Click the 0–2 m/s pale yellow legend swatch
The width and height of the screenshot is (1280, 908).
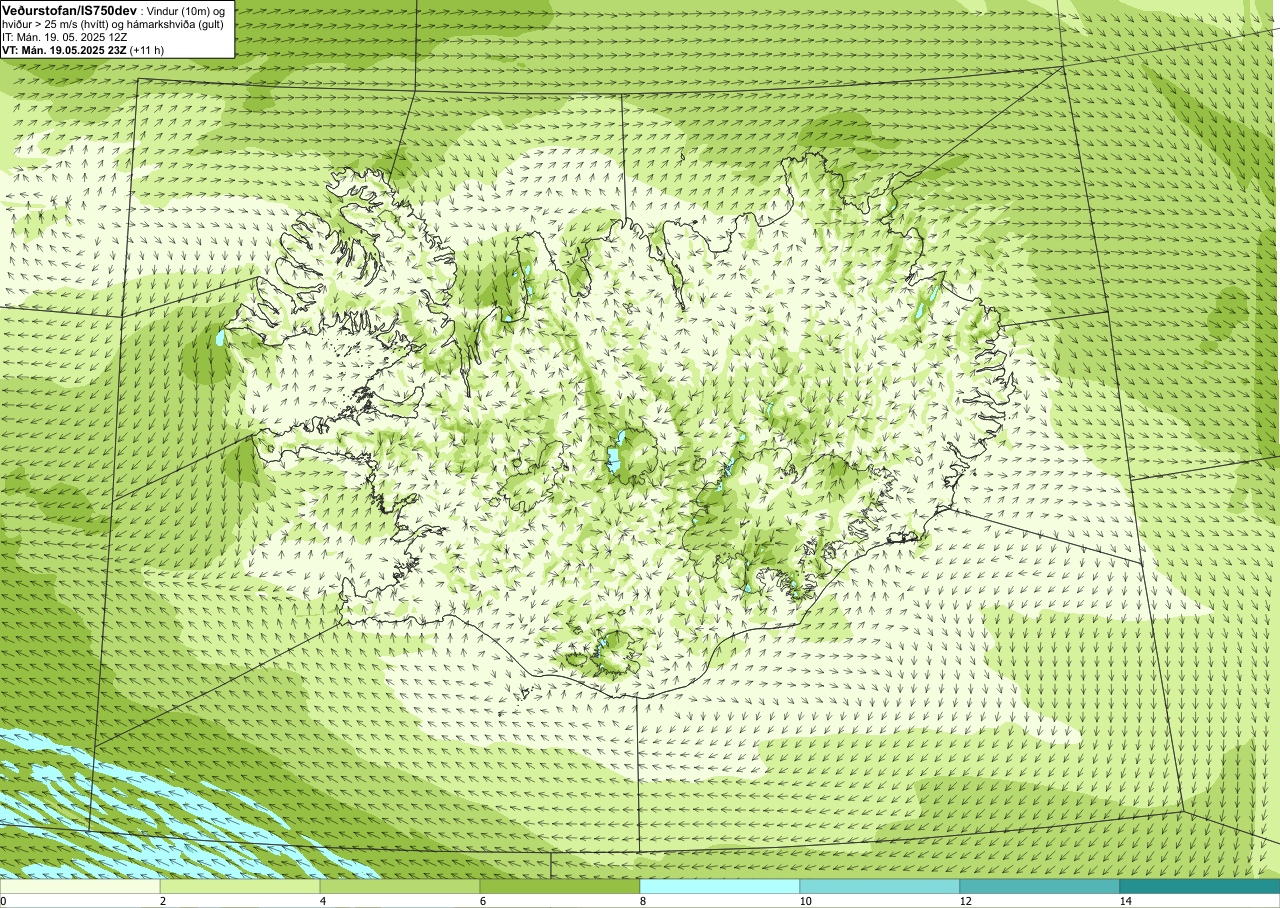[80, 886]
